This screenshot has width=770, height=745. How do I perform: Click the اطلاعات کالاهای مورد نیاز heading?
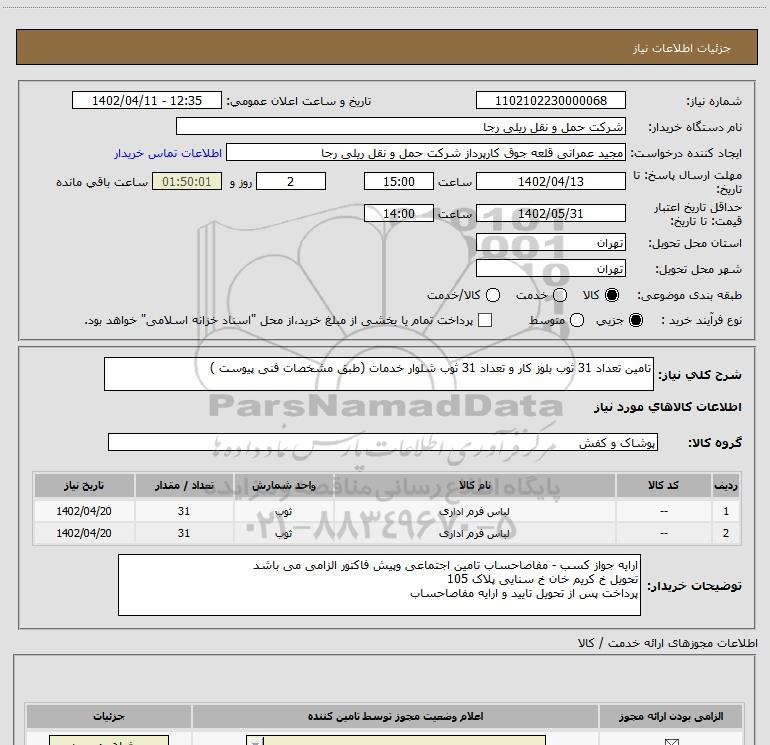667,407
